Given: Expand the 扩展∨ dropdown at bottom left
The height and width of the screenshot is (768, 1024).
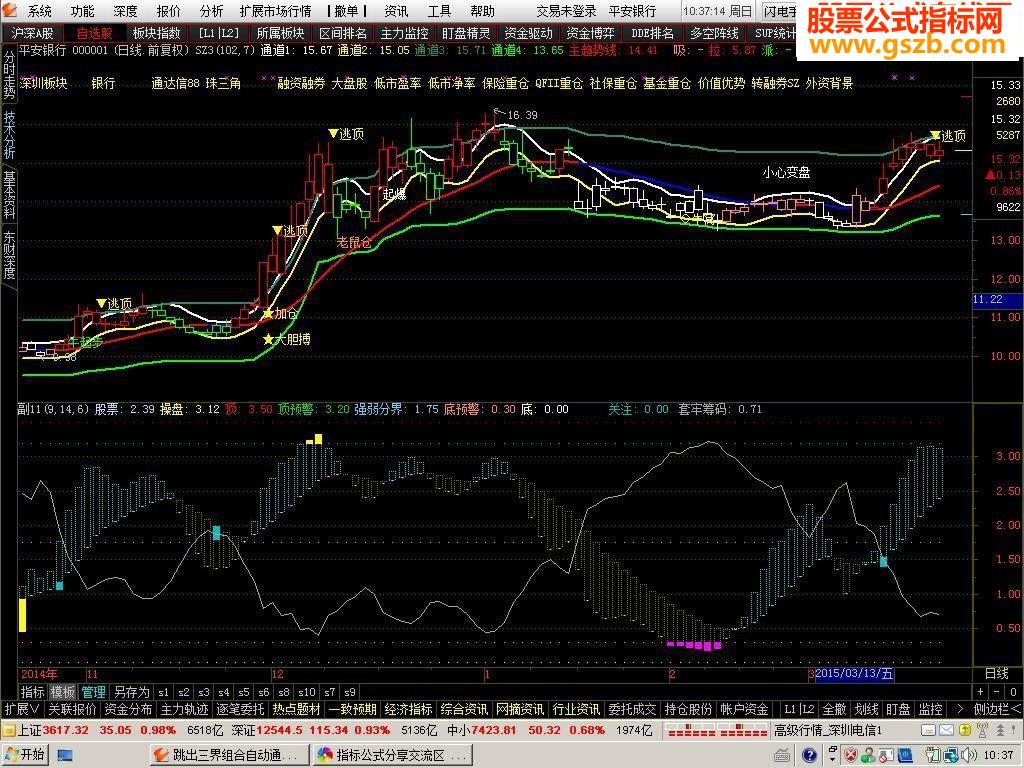Looking at the screenshot, I should tap(22, 709).
